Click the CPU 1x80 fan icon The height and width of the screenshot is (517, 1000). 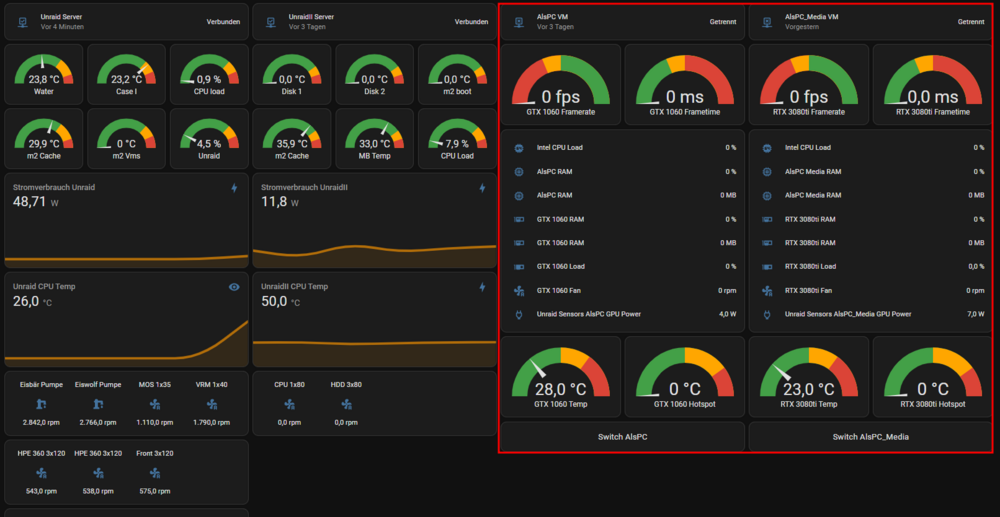point(289,404)
